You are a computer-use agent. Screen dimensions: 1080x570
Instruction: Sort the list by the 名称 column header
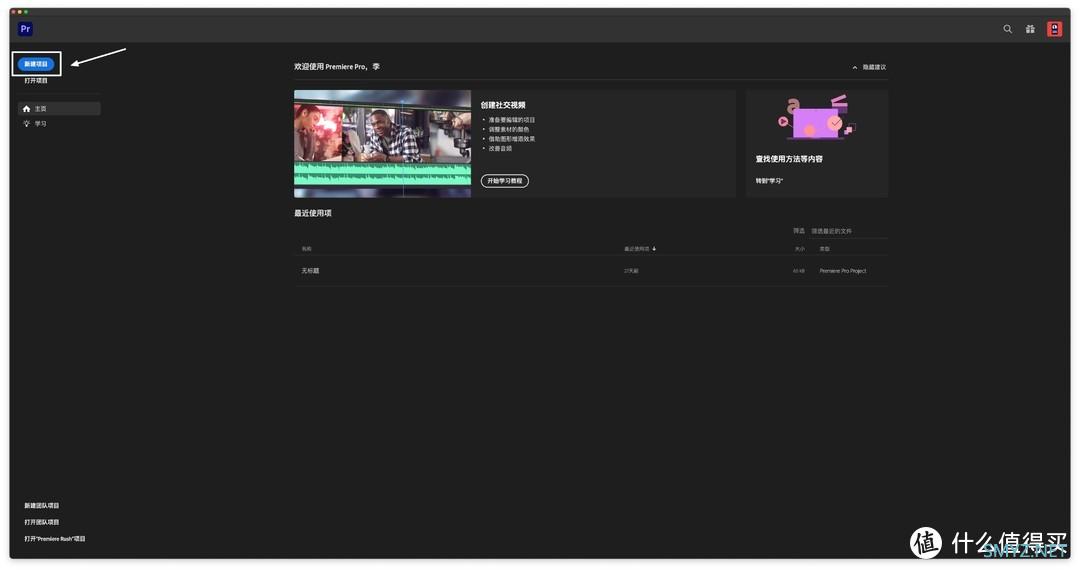[307, 249]
